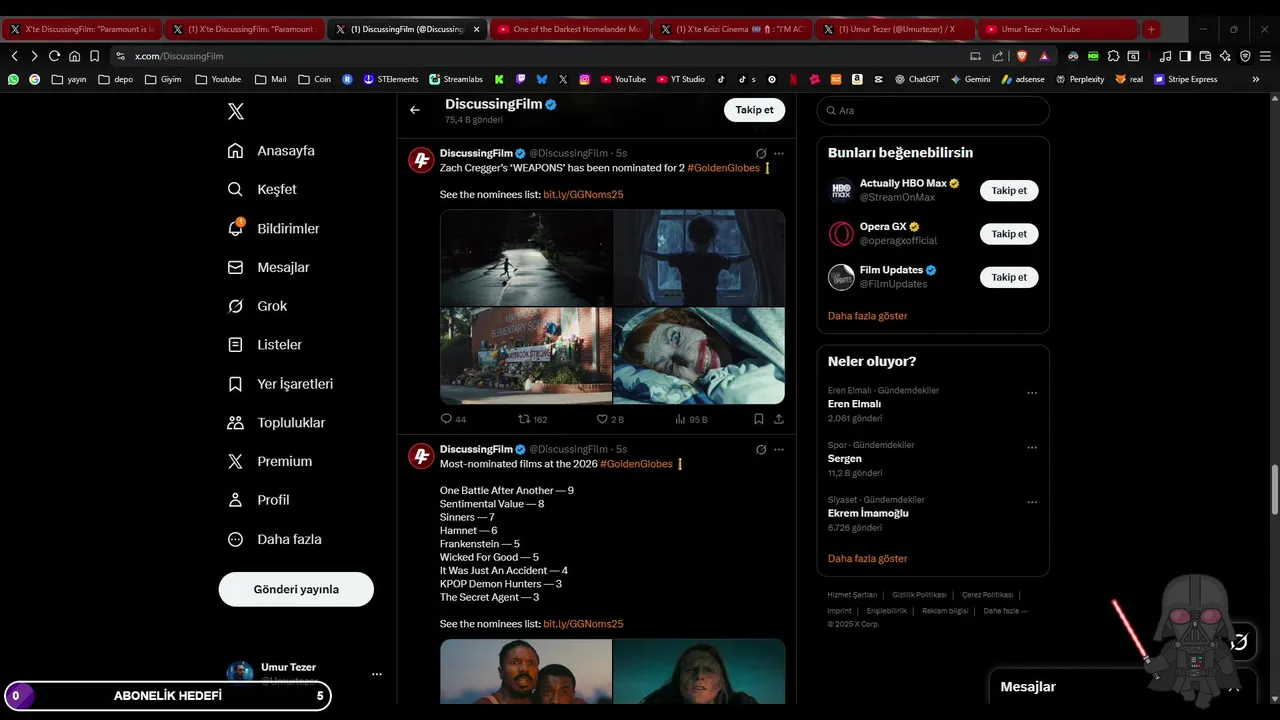Click #GoldenGlobes hashtag in the Most-nominated post
Viewport: 1280px width, 720px height.
coord(636,464)
